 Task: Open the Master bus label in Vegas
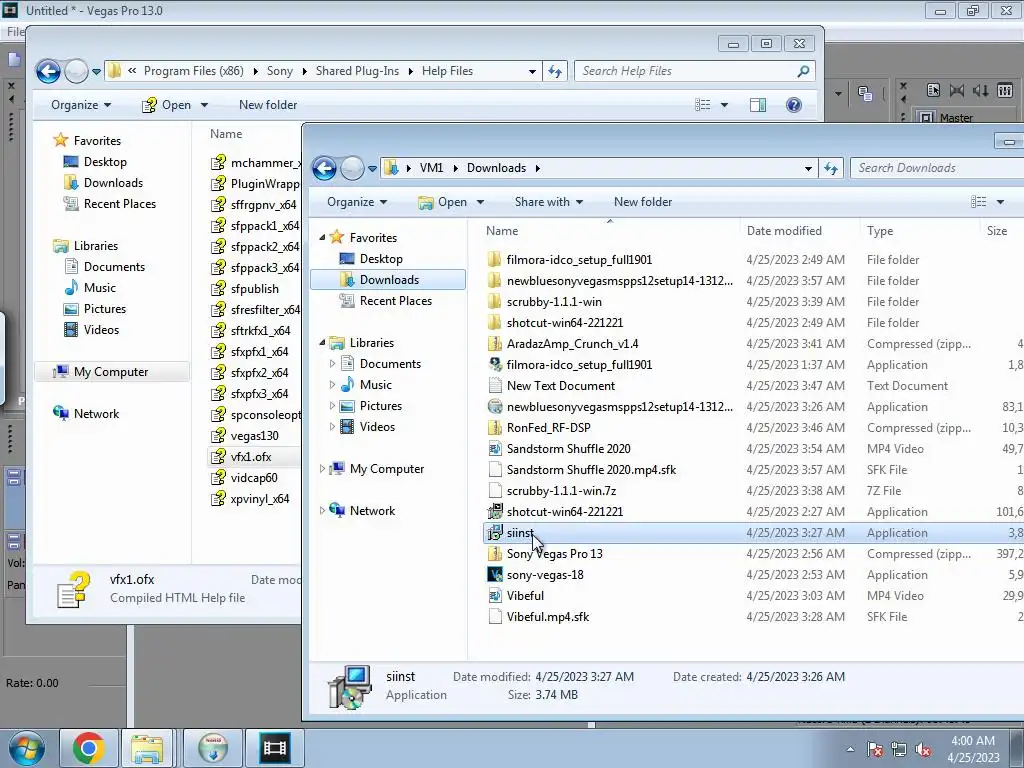point(956,118)
